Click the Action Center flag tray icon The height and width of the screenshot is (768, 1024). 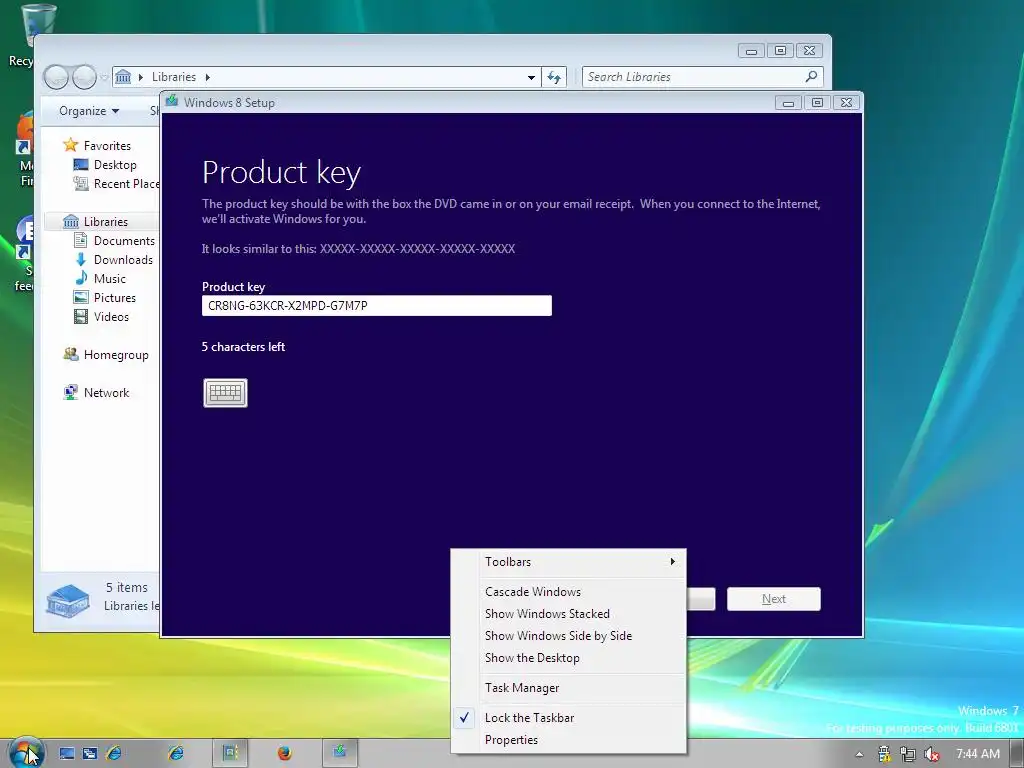pyautogui.click(x=884, y=754)
